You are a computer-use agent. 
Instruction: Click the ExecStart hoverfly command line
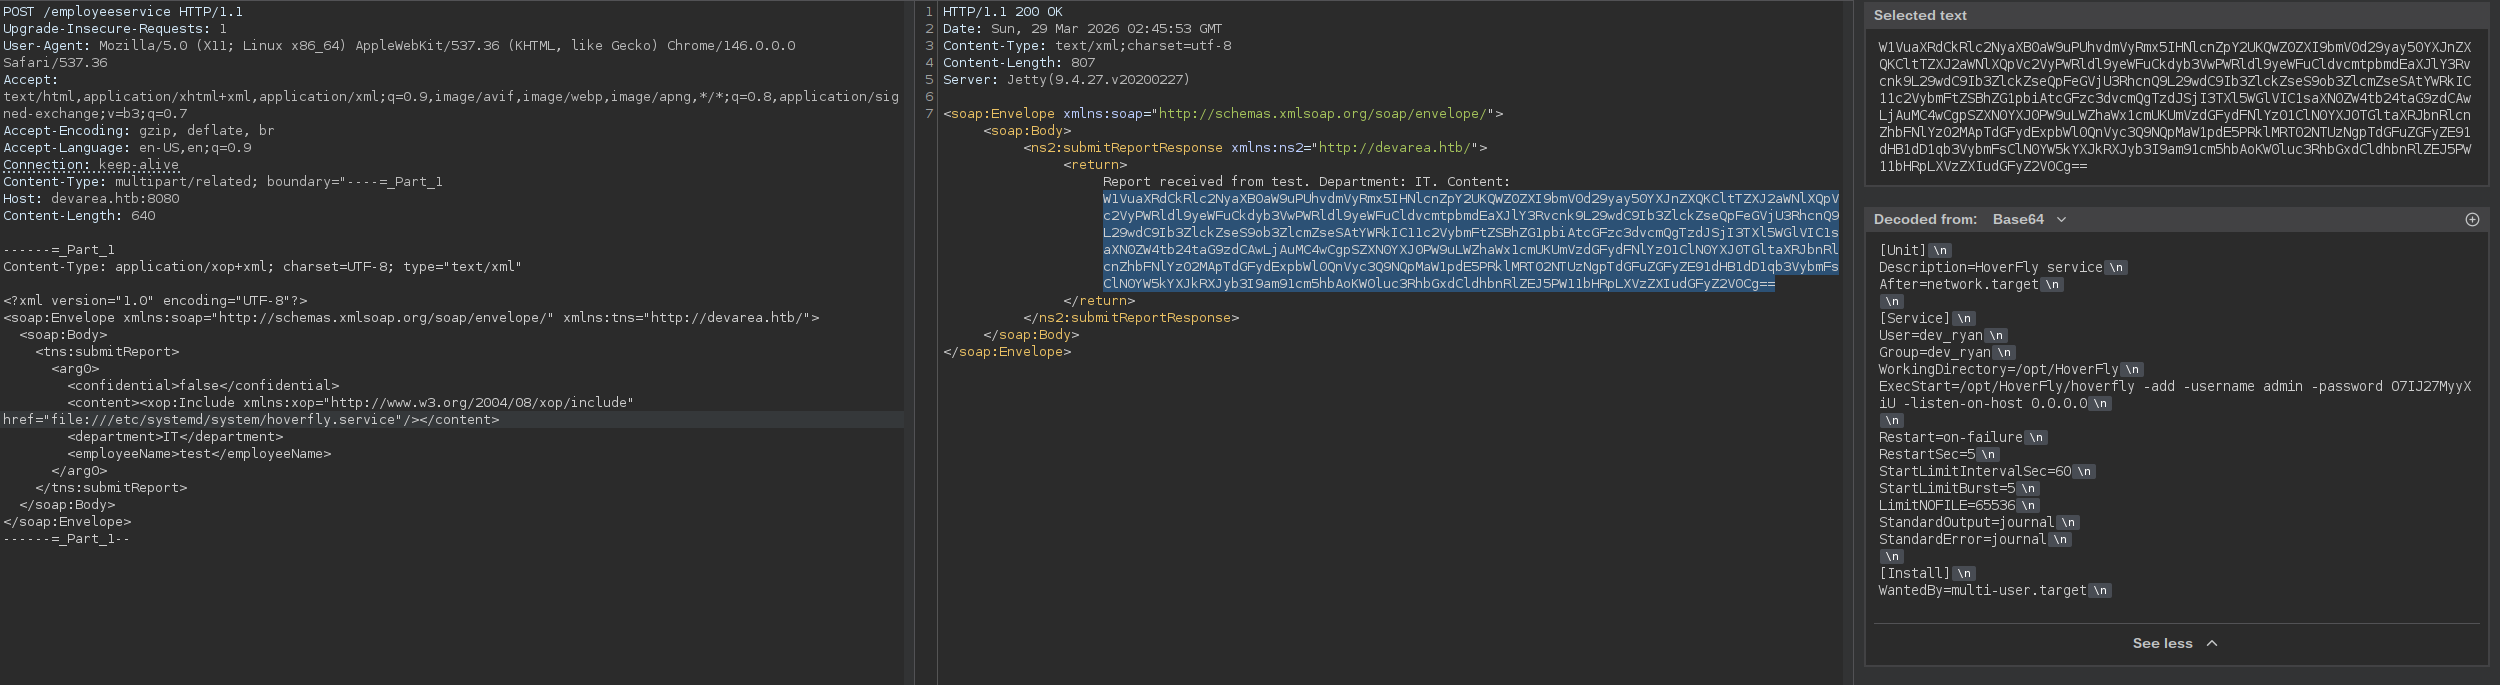[x=2175, y=395]
